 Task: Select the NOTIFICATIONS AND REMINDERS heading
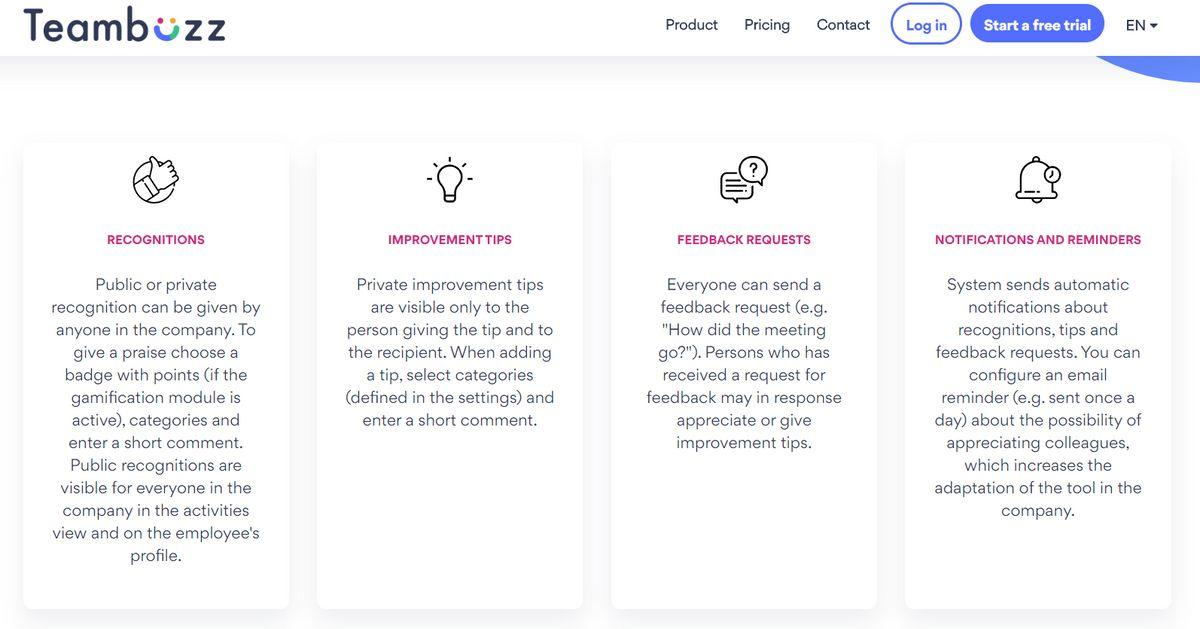coord(1038,240)
